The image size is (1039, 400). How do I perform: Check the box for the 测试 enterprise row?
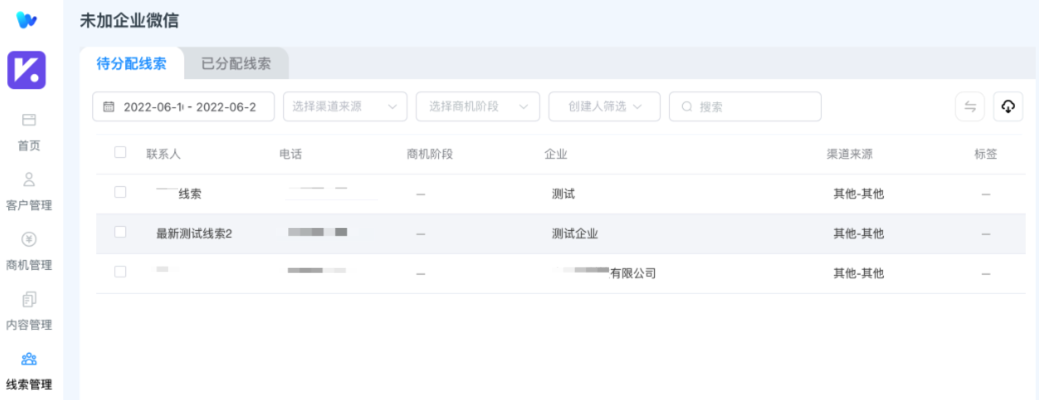[120, 192]
